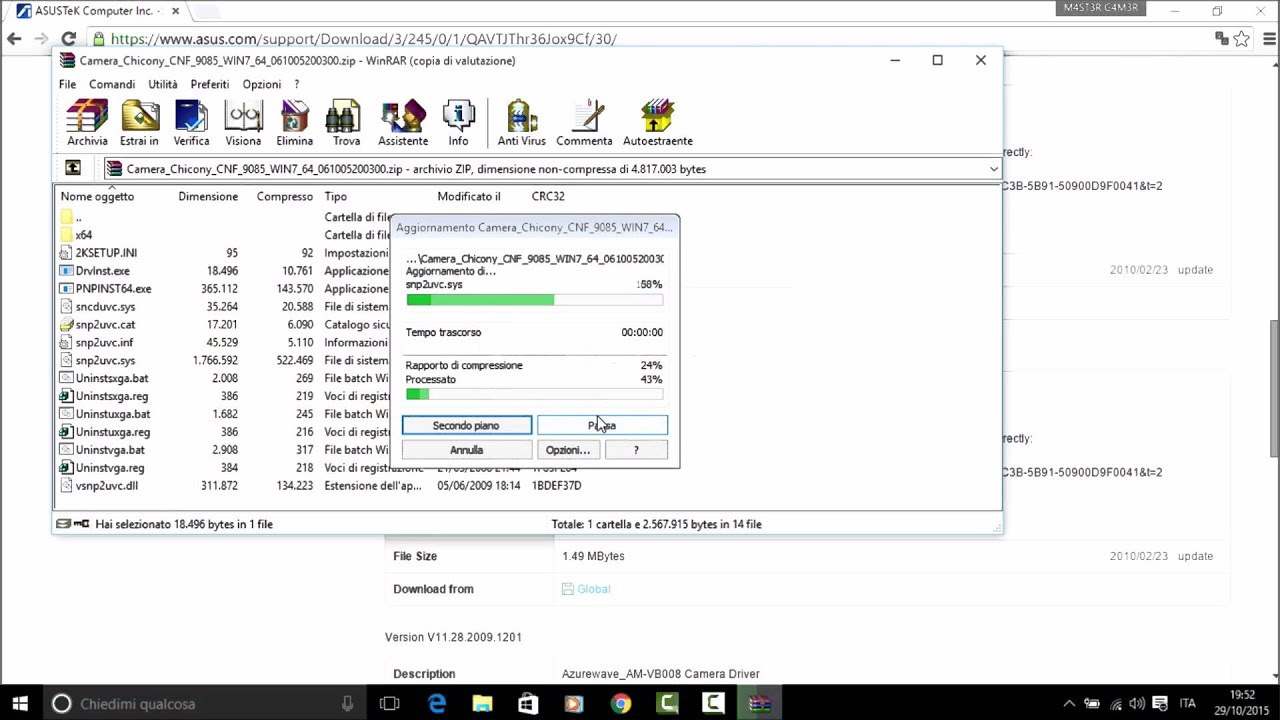Click the Archivia toolbar icon in WinRAR
The width and height of the screenshot is (1280, 720).
pyautogui.click(x=87, y=123)
